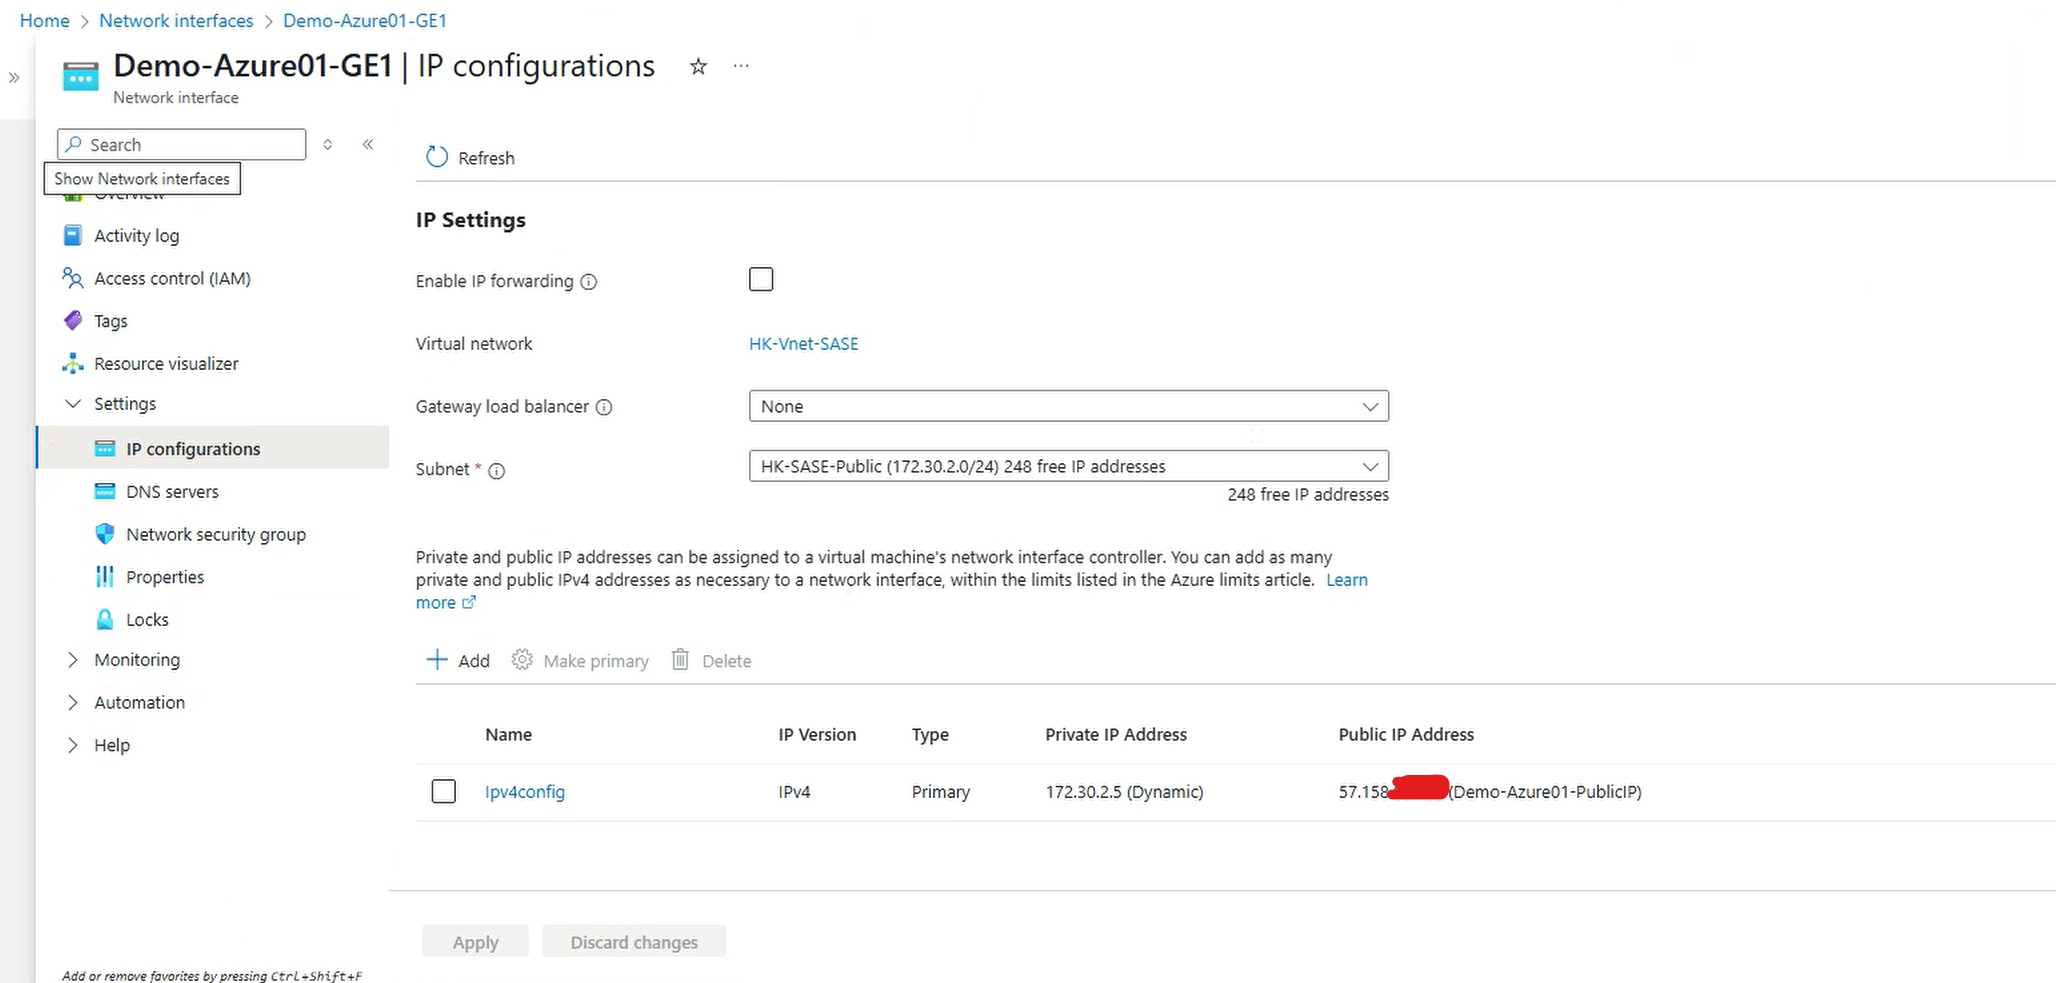Open the more options ellipsis beside title

coord(741,66)
